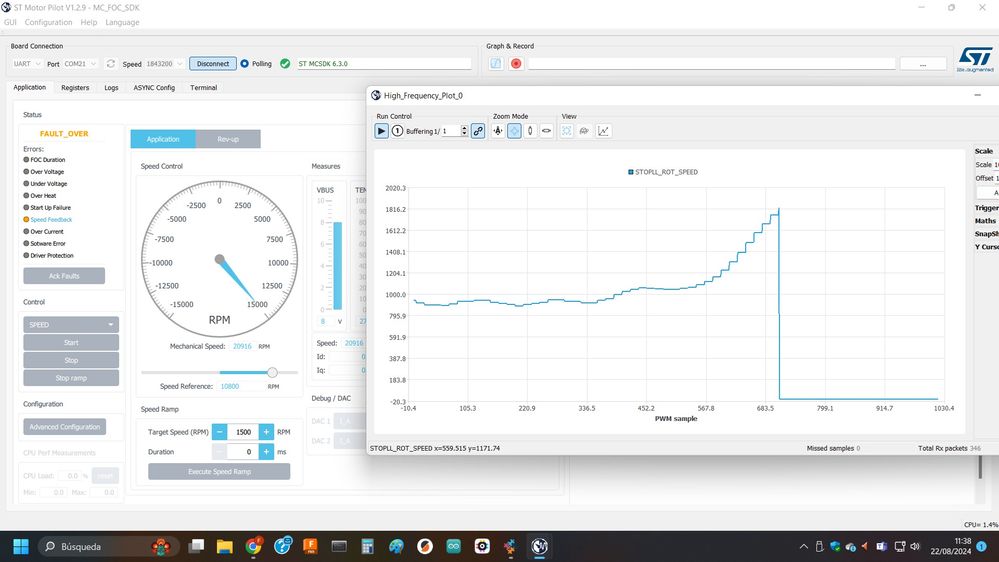The height and width of the screenshot is (562, 999).
Task: Open the UART connection type dropdown
Action: tap(27, 64)
